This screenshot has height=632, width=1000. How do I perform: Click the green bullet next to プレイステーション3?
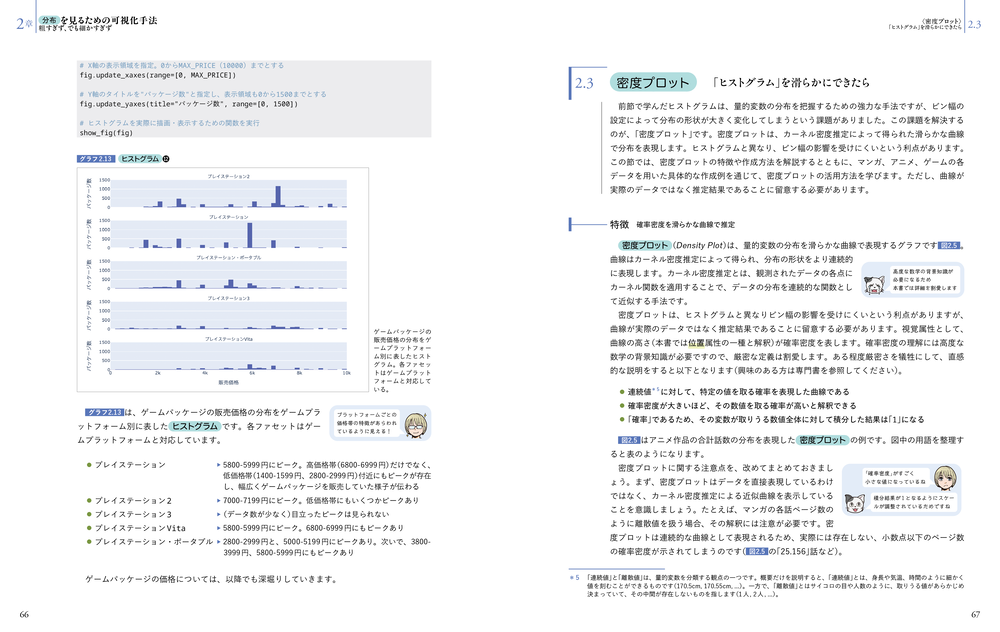click(x=88, y=514)
